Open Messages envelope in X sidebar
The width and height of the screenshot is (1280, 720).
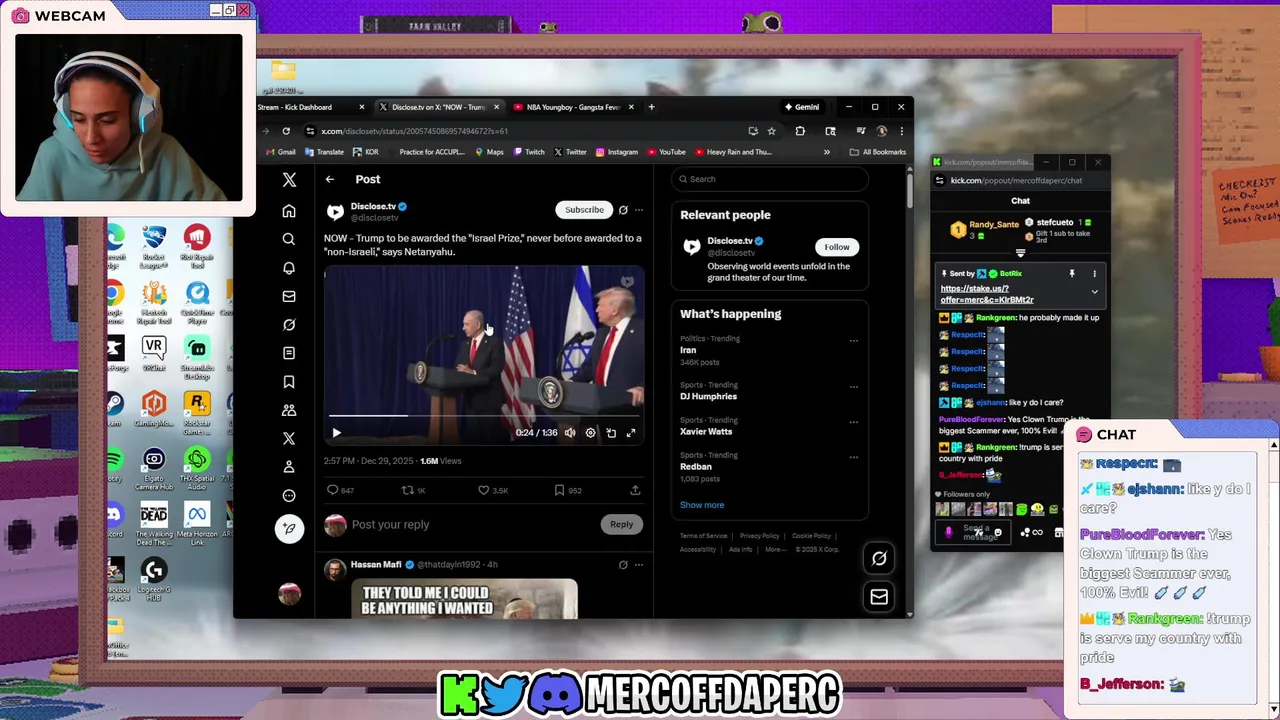coord(289,296)
